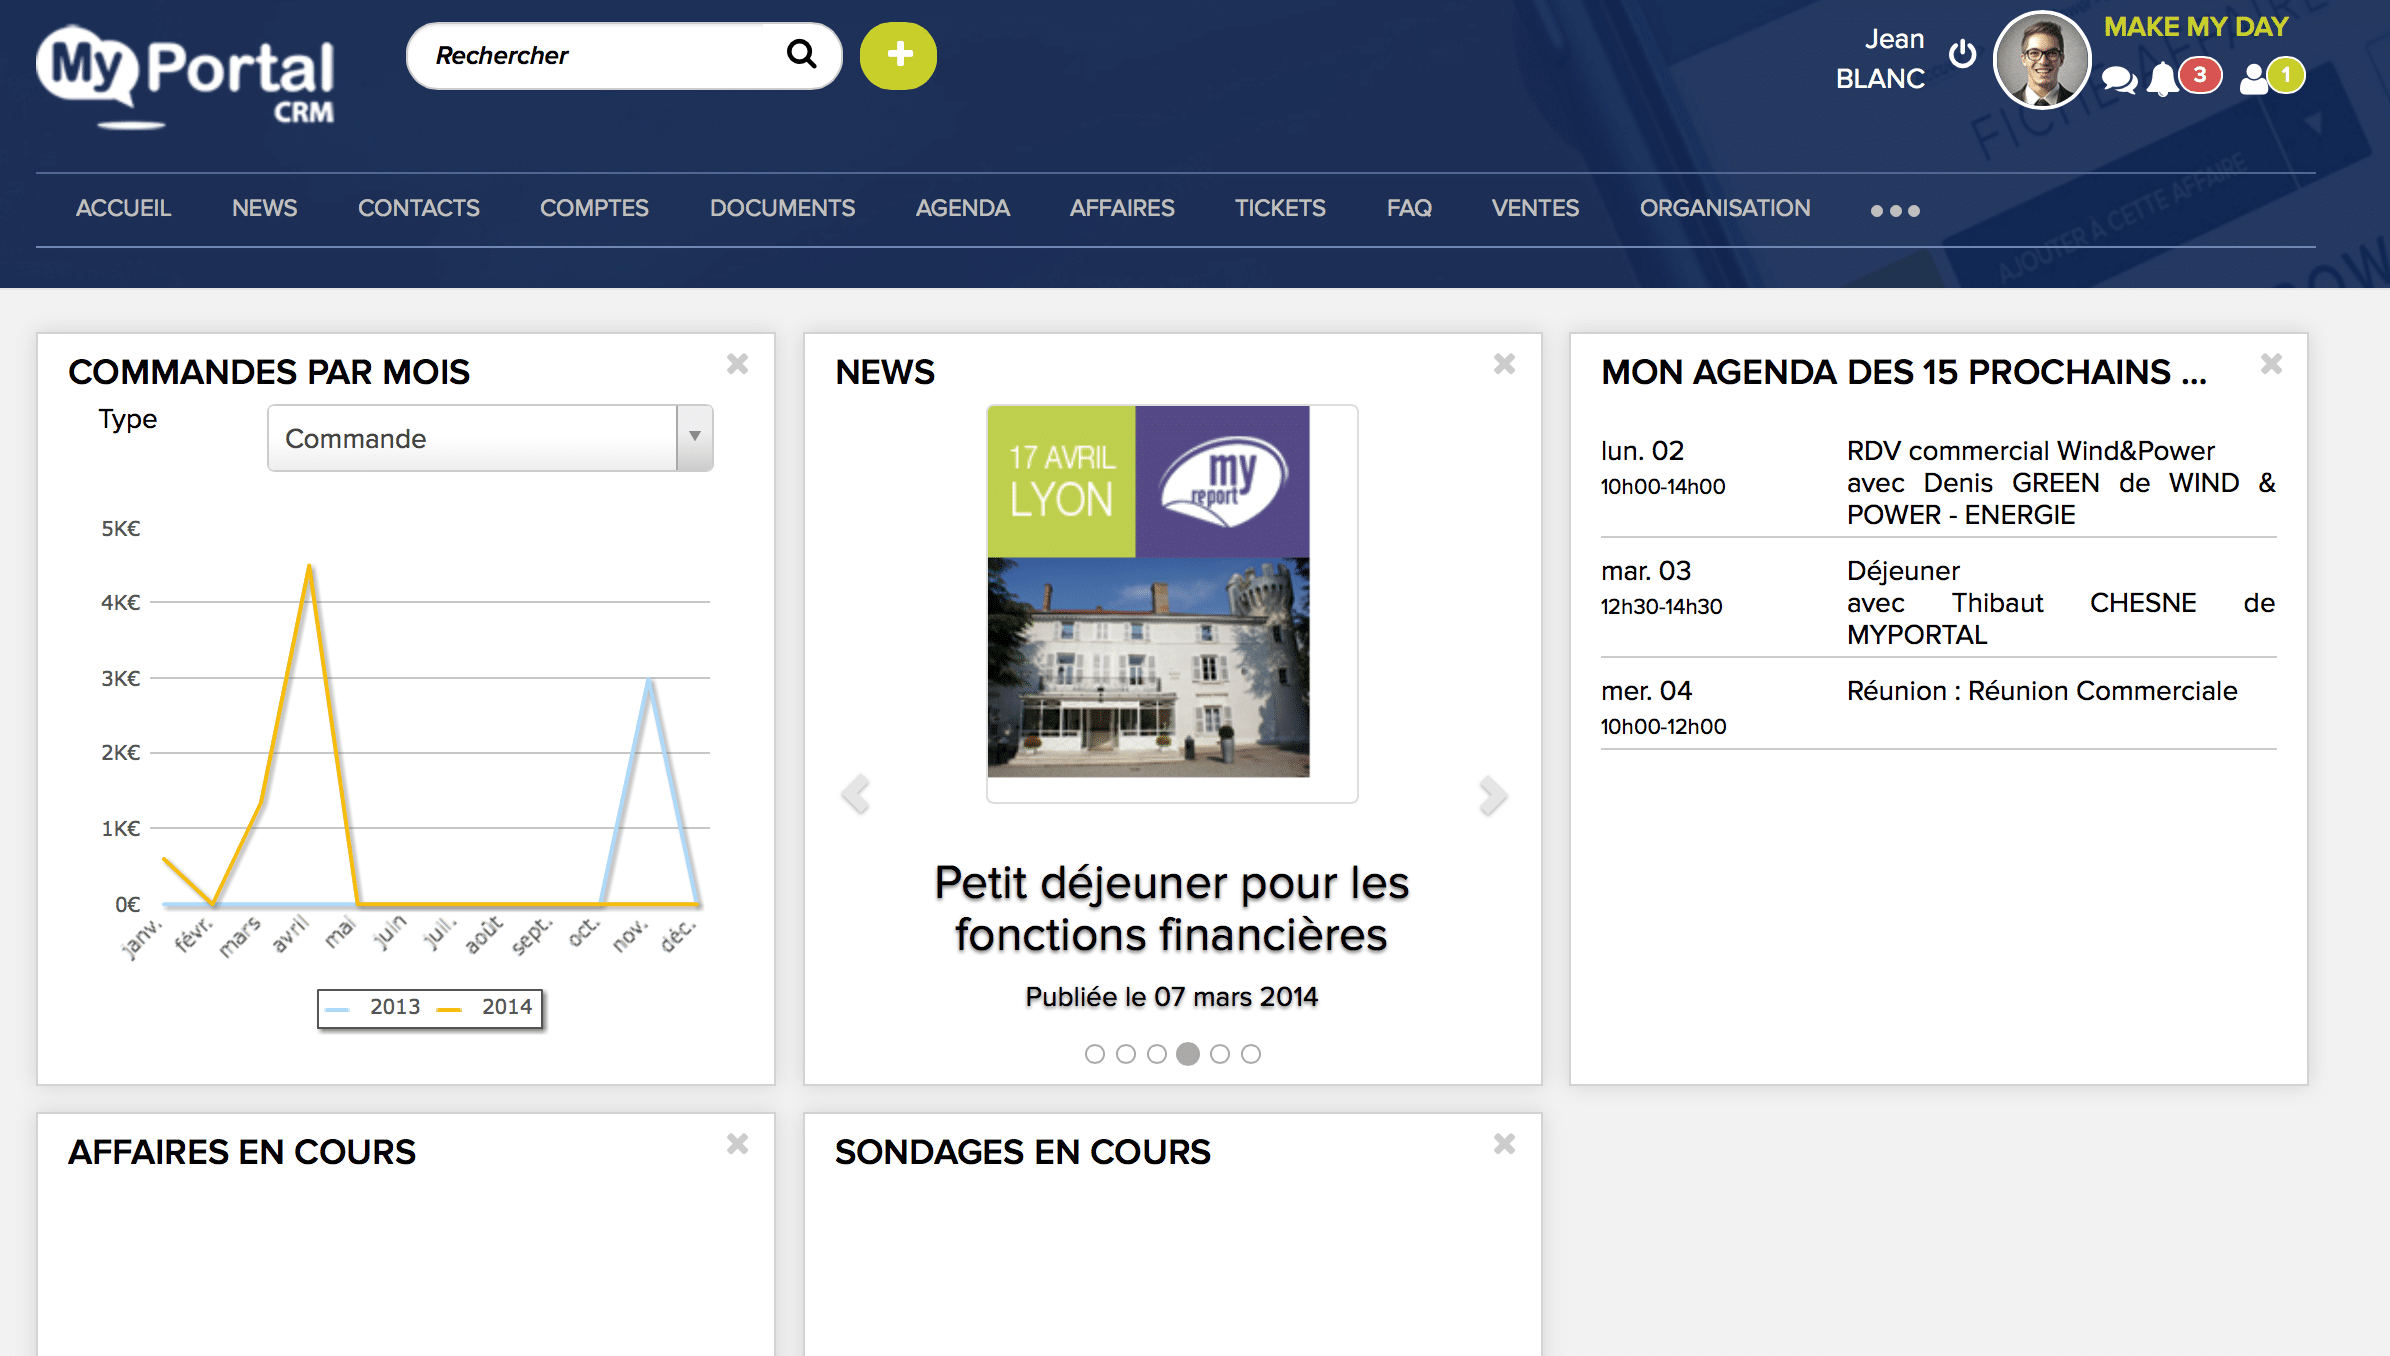Expand the hidden menu items via the ellipsis
Screen dimensions: 2390x1356
(1895, 209)
